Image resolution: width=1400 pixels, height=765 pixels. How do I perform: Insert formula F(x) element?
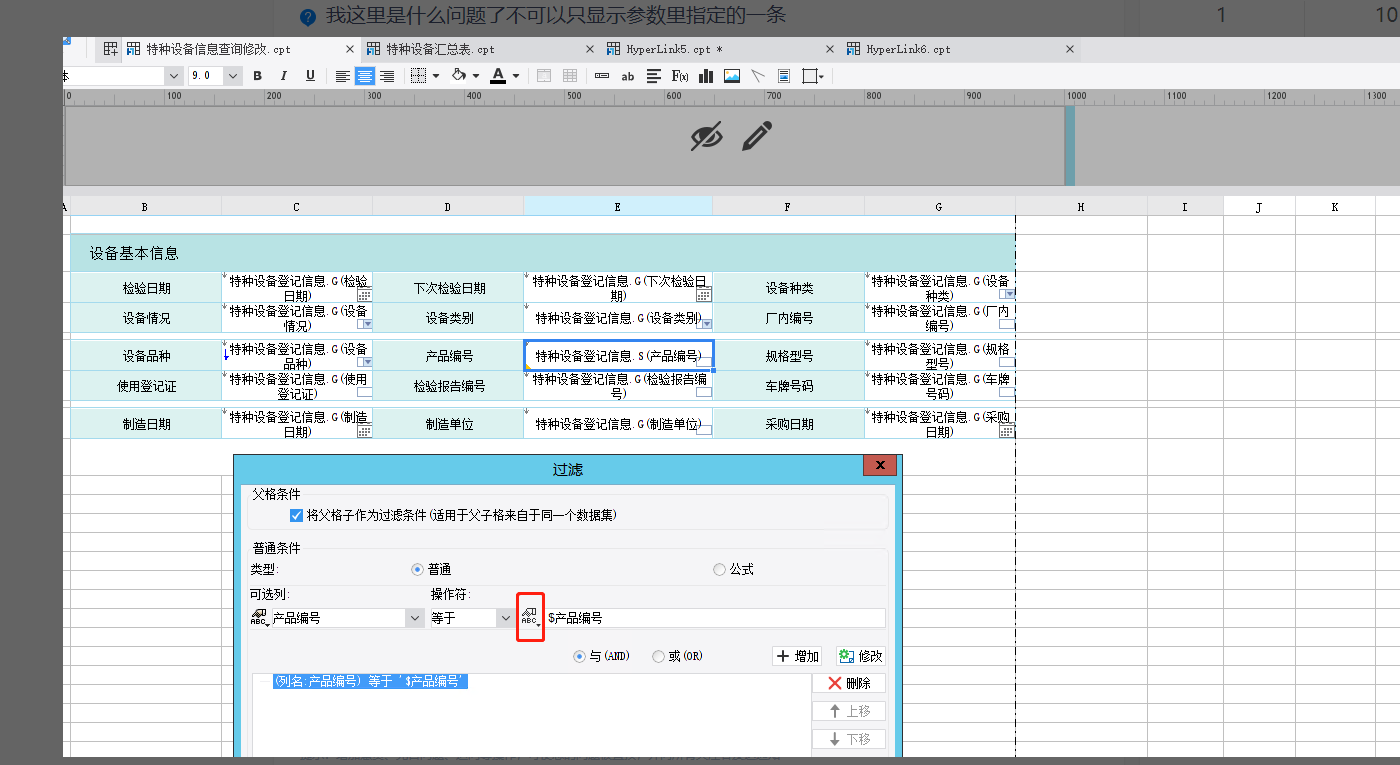coord(680,76)
